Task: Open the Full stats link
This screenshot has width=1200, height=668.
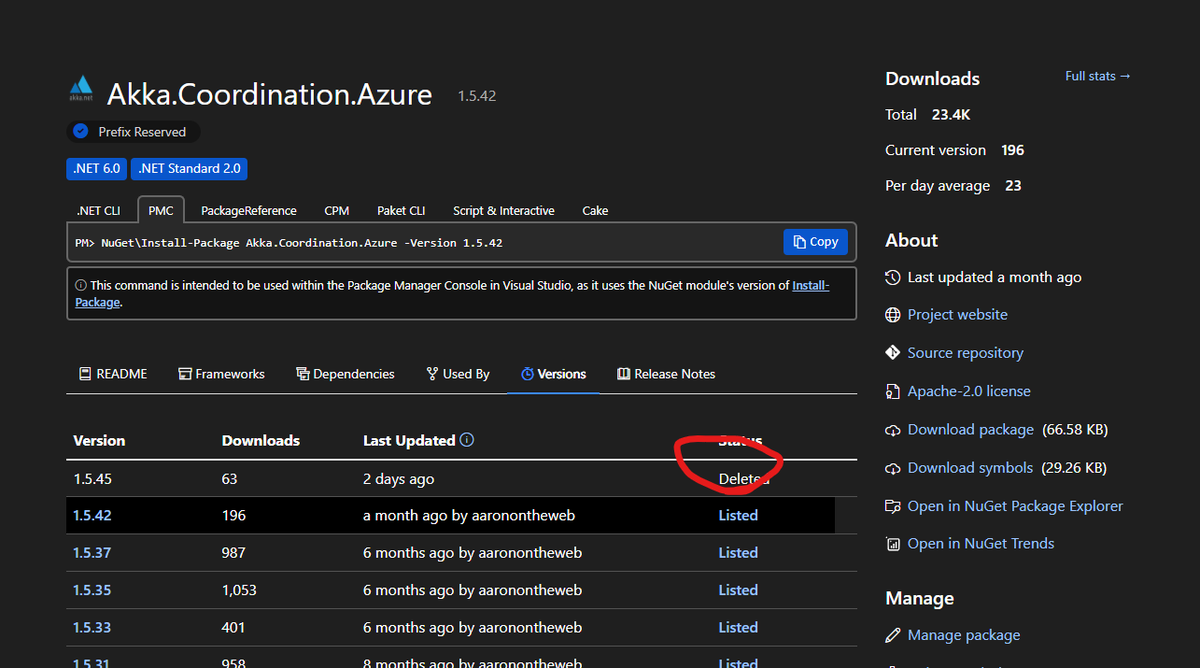Action: pos(1098,76)
